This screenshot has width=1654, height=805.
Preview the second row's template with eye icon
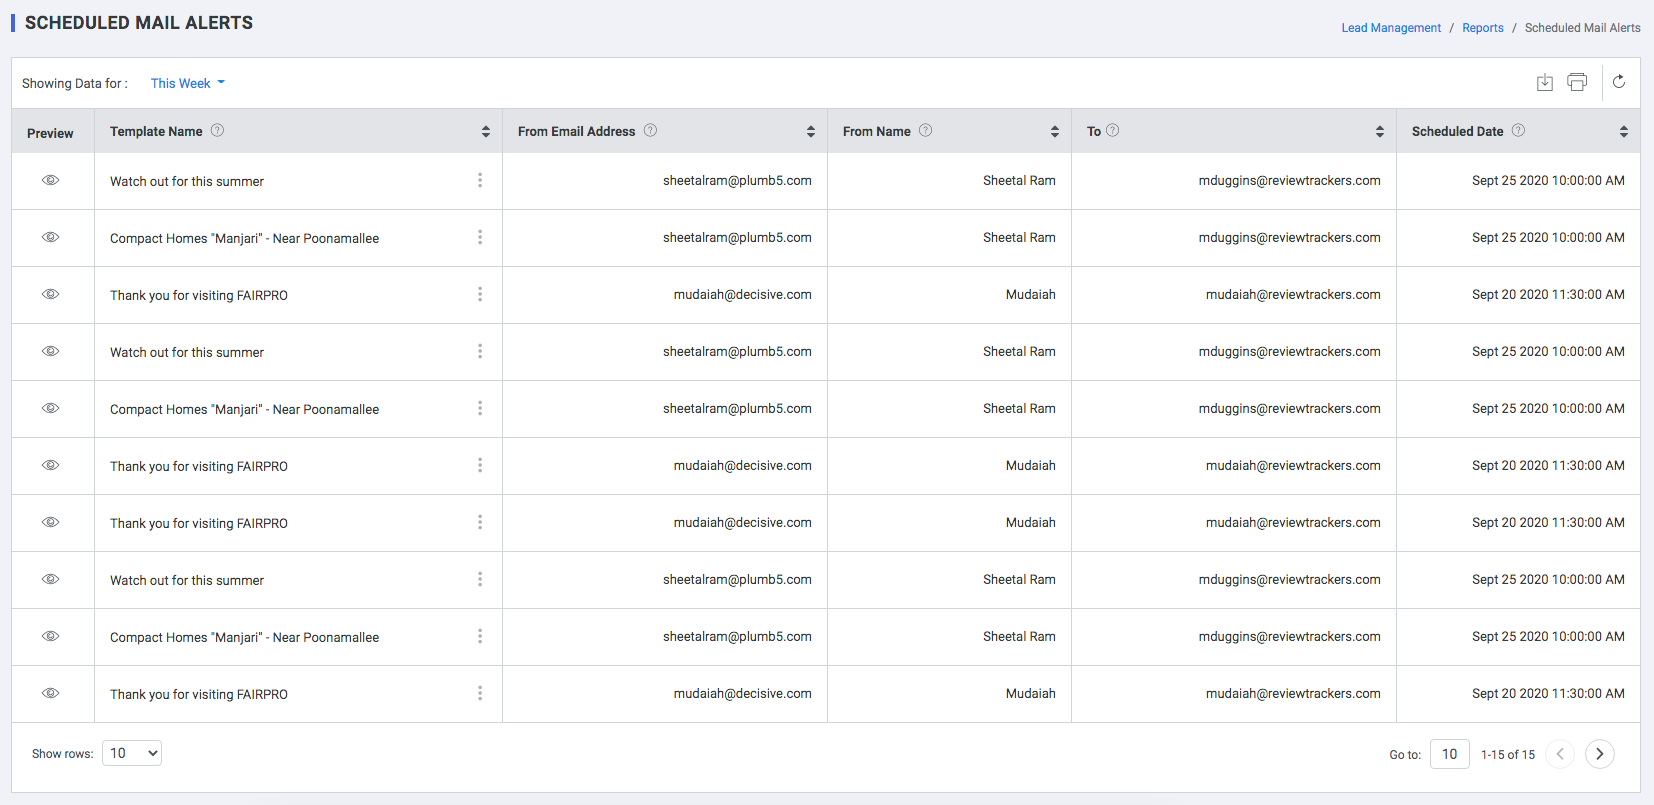51,237
